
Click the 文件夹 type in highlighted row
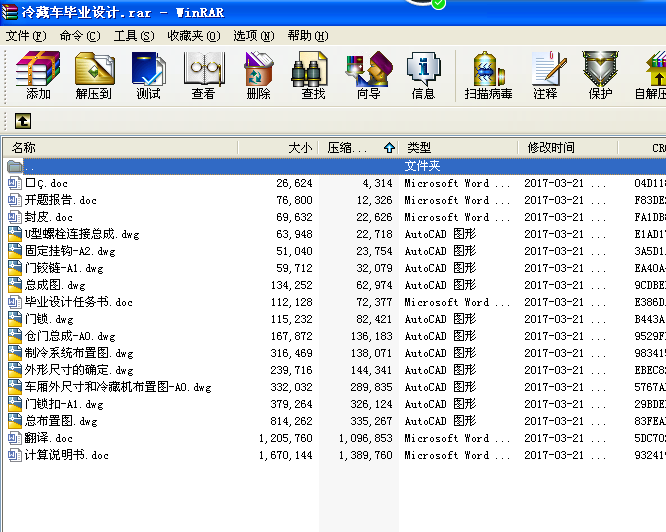pyautogui.click(x=422, y=166)
